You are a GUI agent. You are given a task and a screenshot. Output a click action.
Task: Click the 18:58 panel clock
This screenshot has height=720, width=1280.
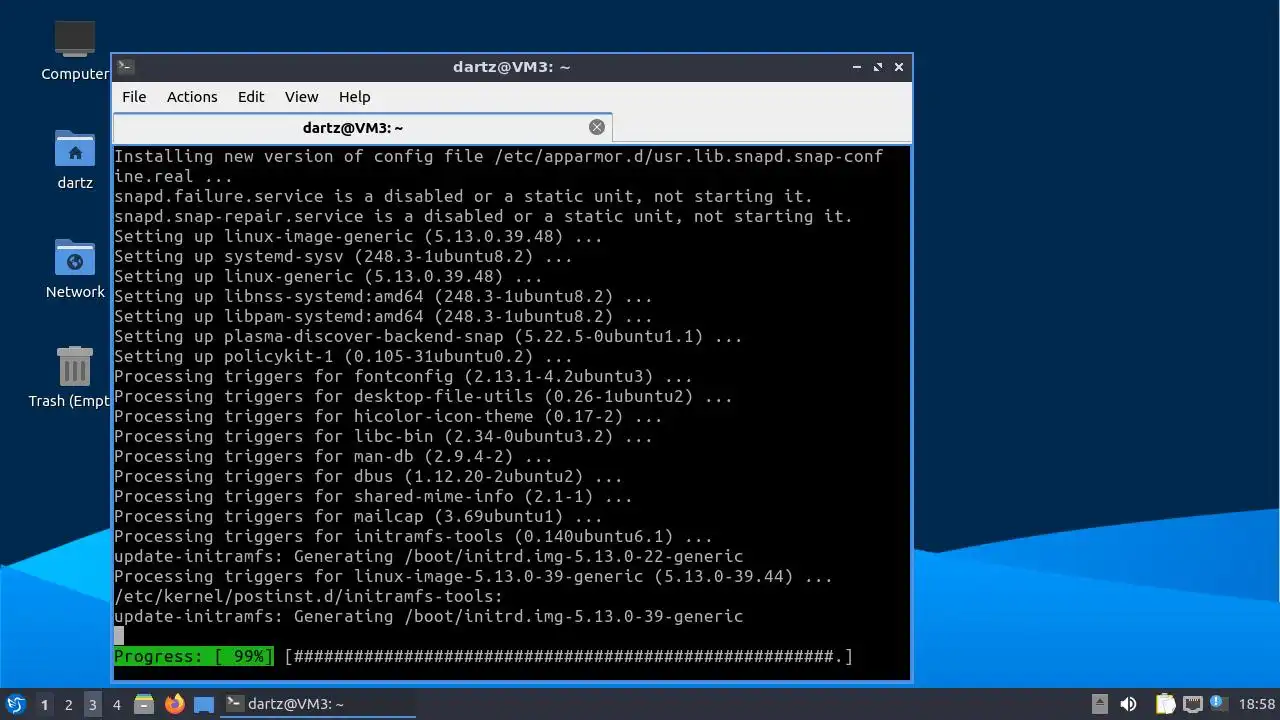click(x=1257, y=704)
